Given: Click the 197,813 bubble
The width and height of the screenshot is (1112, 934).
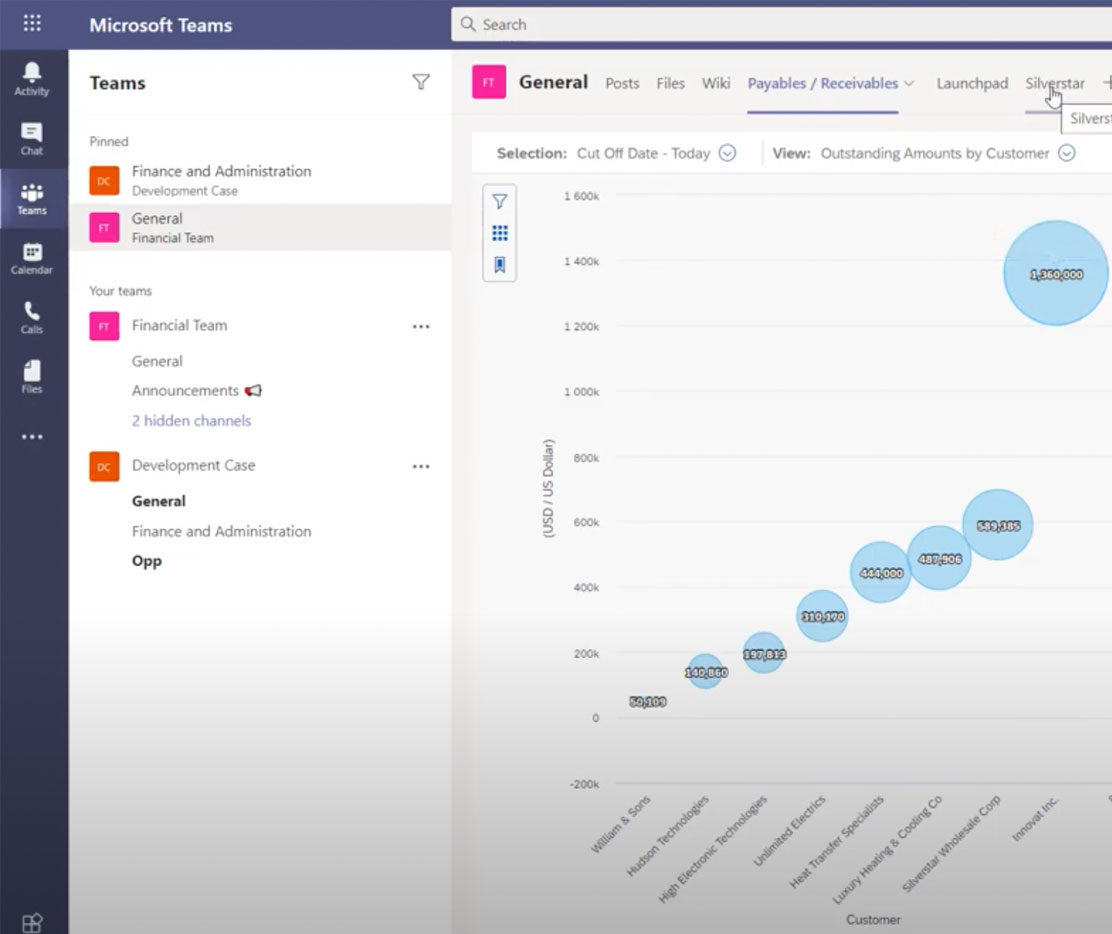Looking at the screenshot, I should [764, 653].
